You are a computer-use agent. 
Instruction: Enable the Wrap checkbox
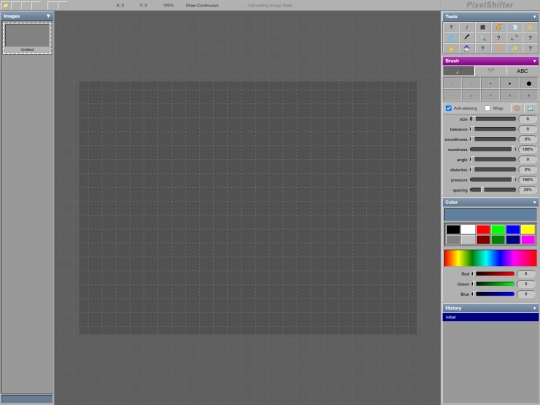tap(487, 108)
